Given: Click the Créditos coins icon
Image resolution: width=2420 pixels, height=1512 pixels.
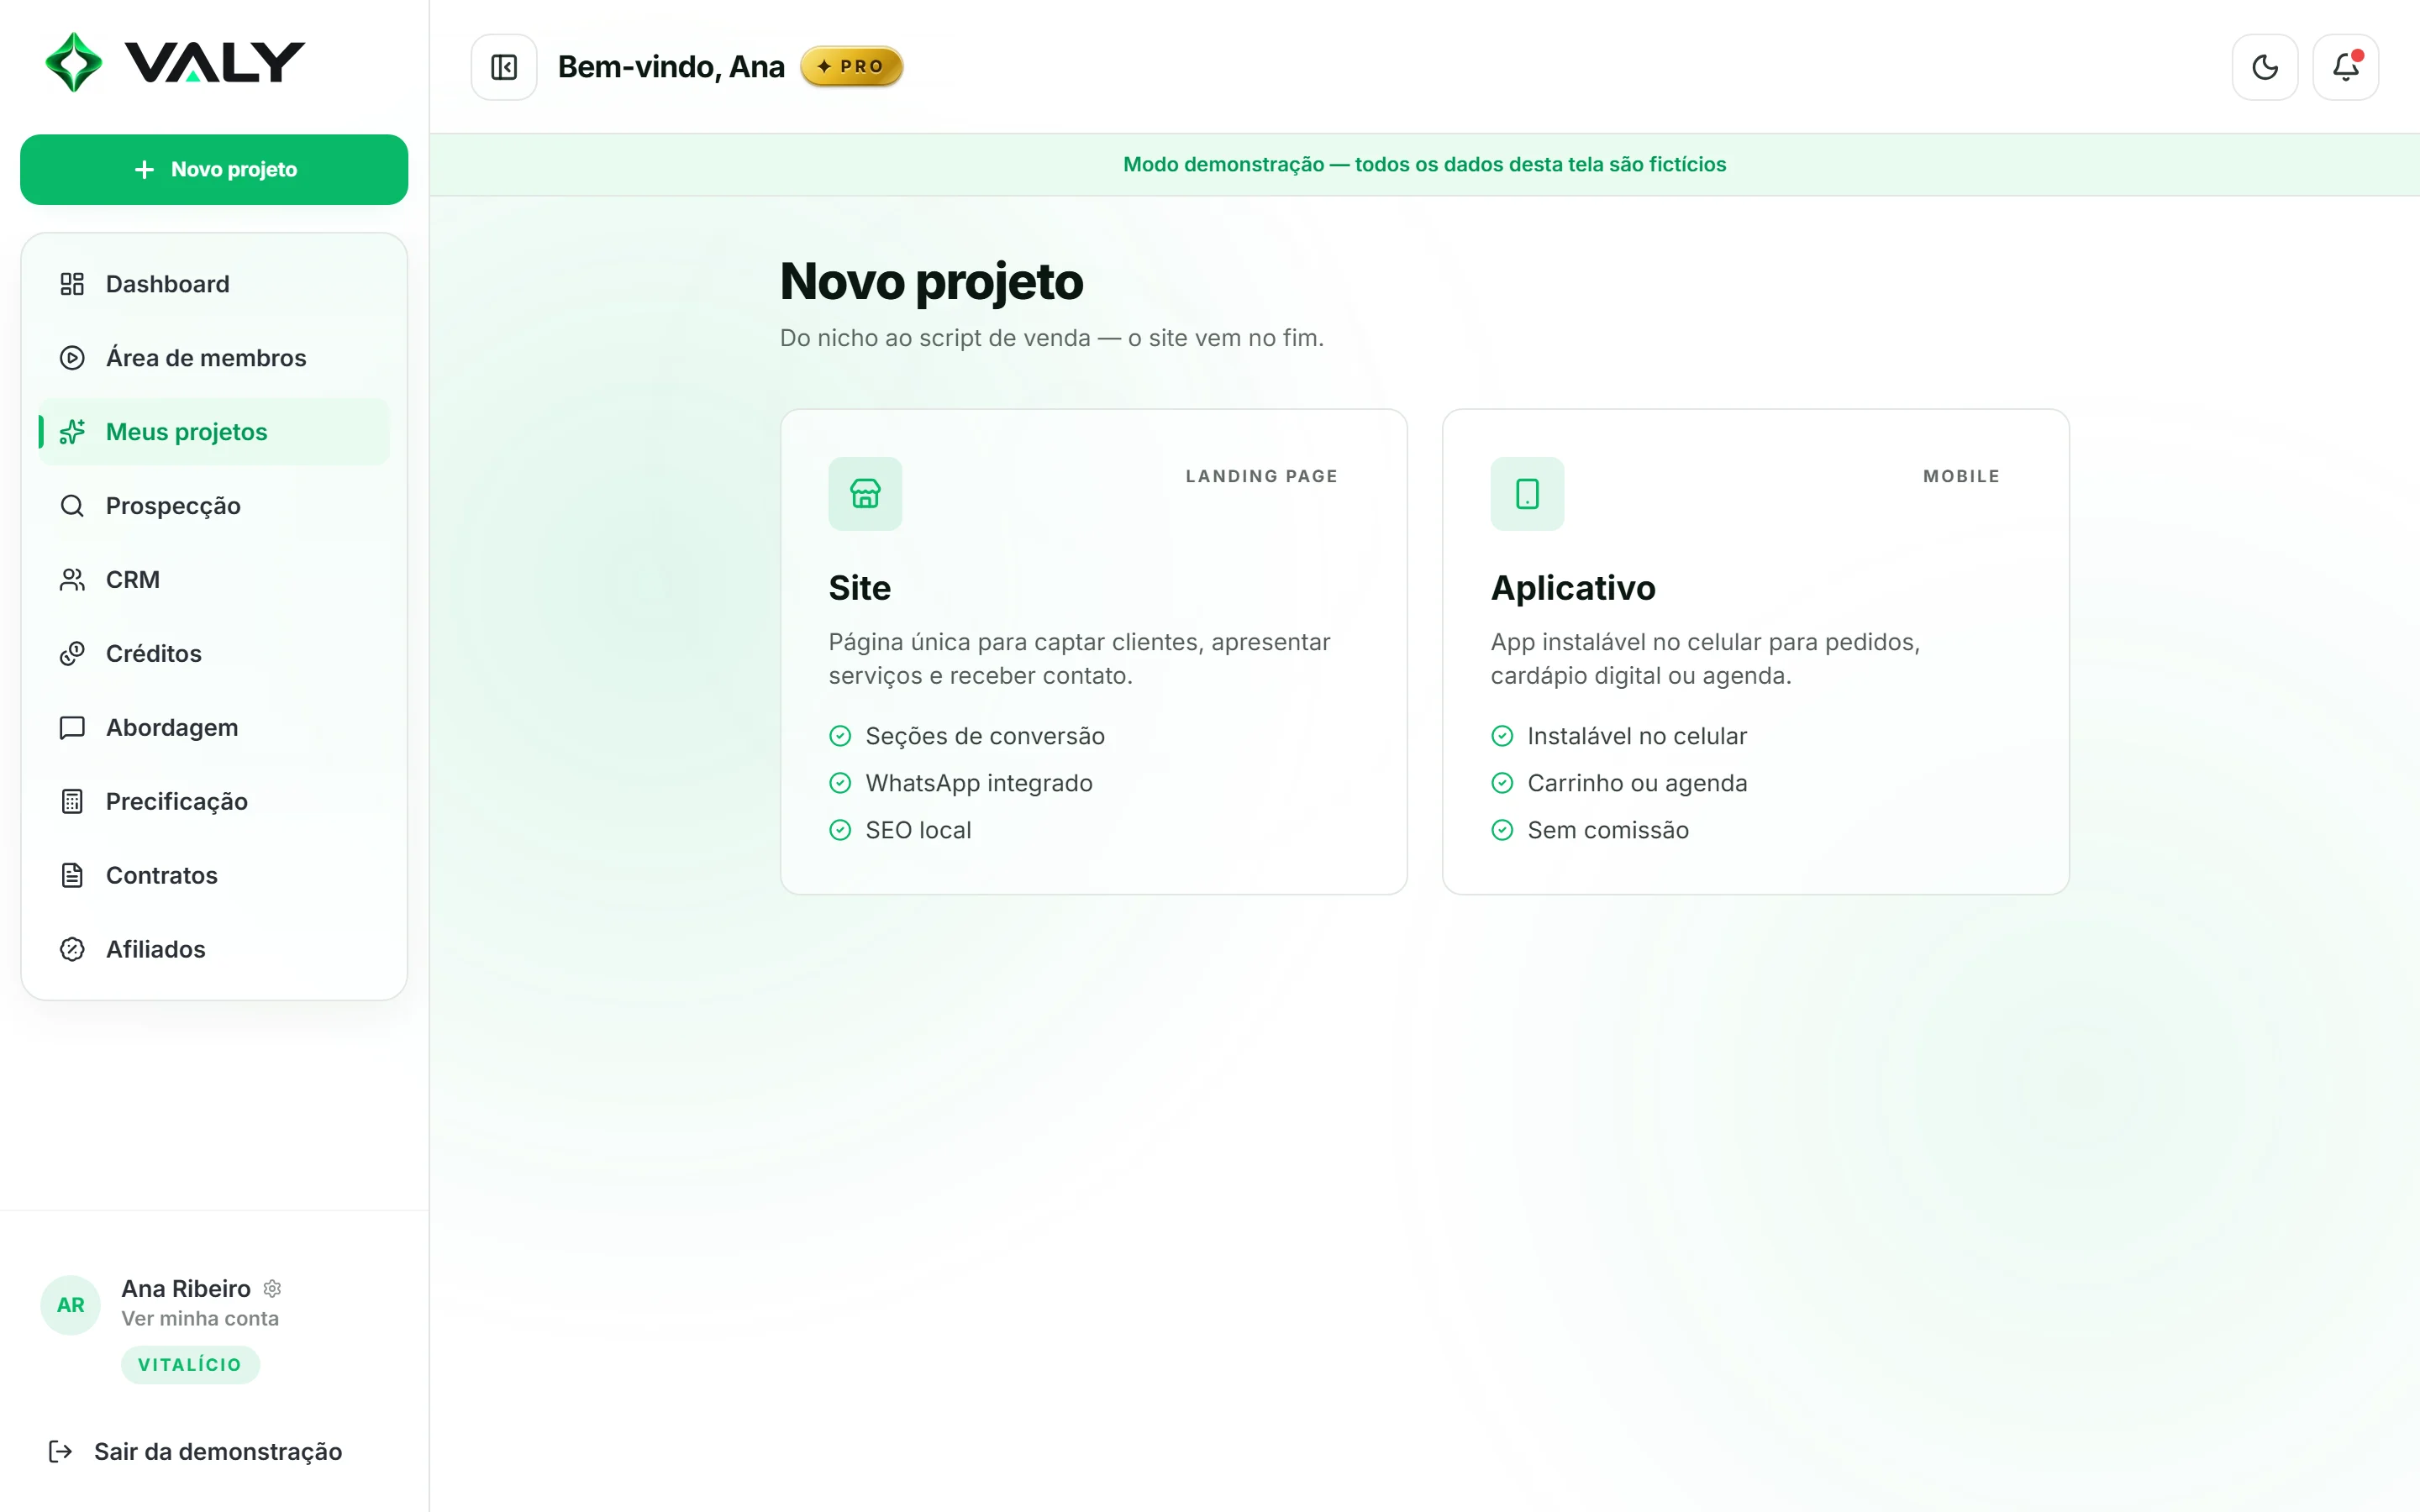Looking at the screenshot, I should 72,654.
